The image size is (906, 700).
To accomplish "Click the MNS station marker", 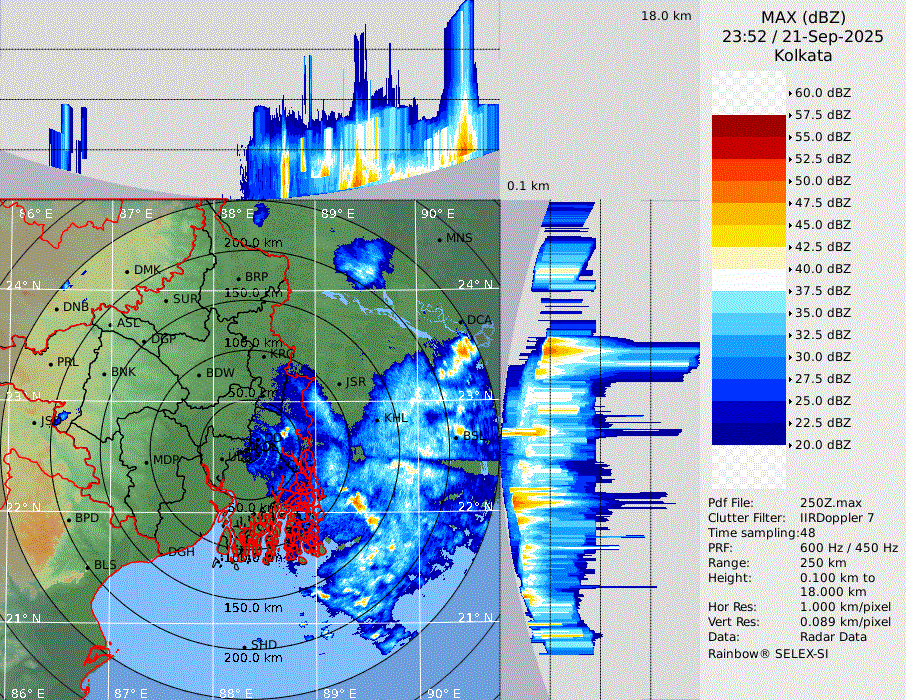I will point(440,238).
